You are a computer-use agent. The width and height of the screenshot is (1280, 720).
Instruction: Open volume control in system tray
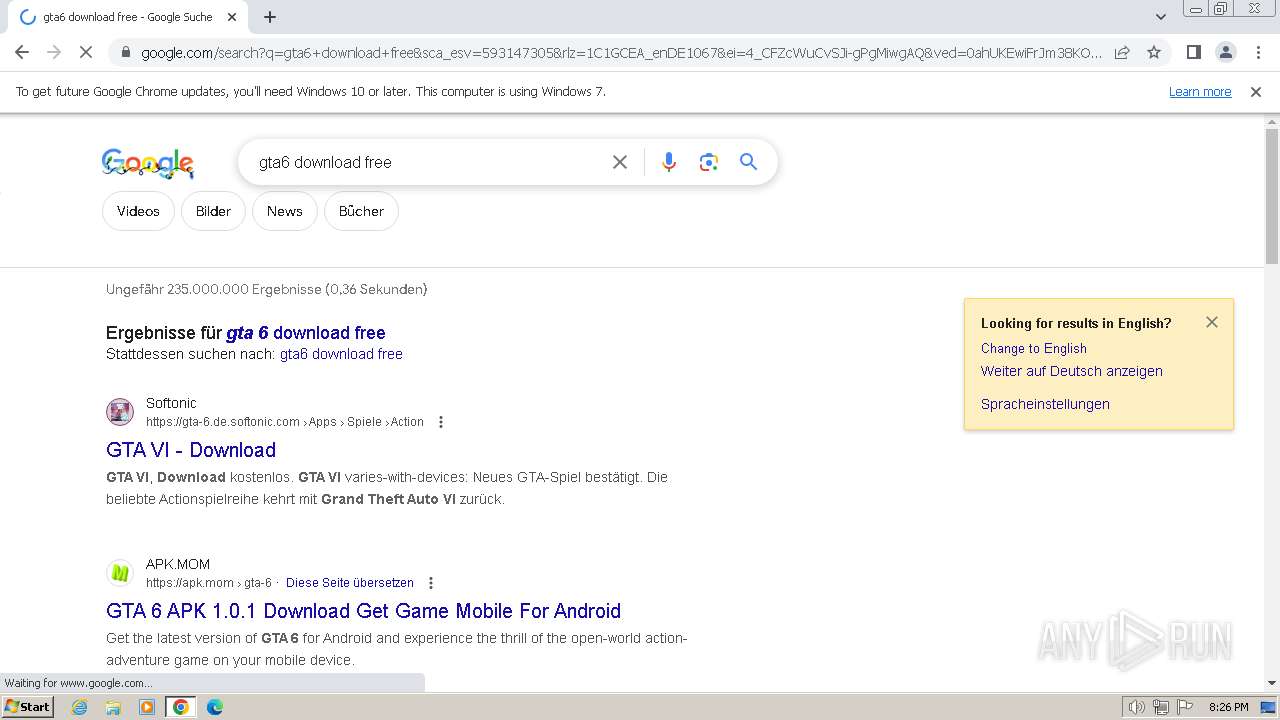coord(1137,707)
